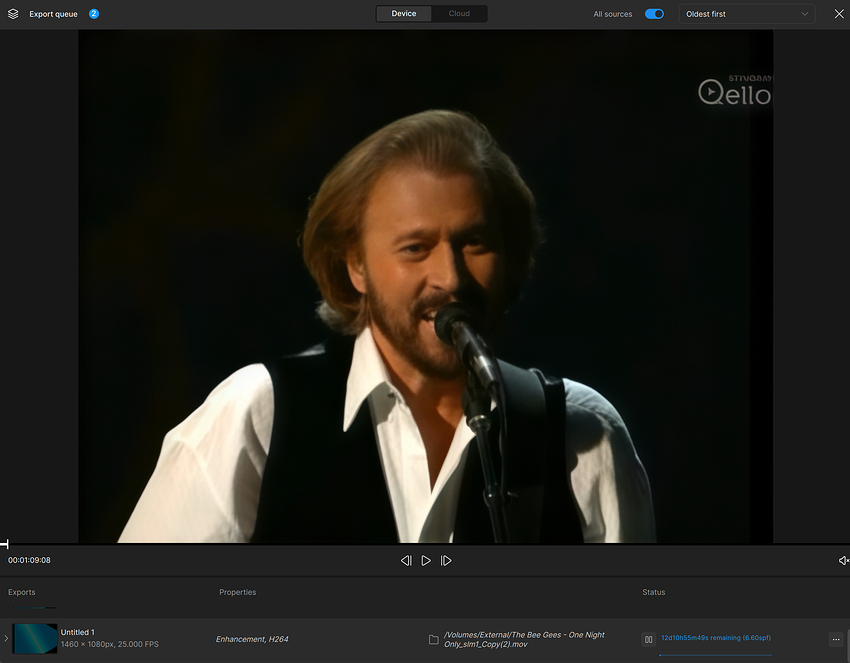Open the Oldest first sort dropdown

tap(746, 14)
